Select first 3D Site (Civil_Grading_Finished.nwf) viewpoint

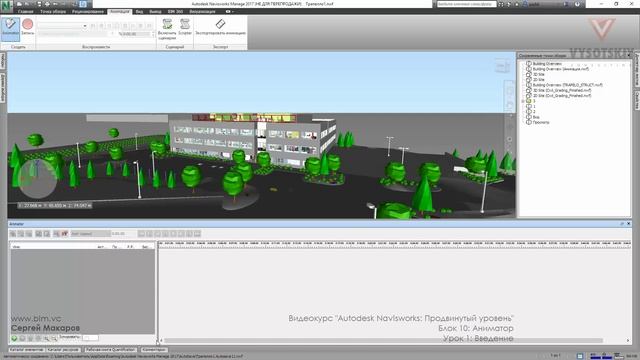click(x=562, y=90)
